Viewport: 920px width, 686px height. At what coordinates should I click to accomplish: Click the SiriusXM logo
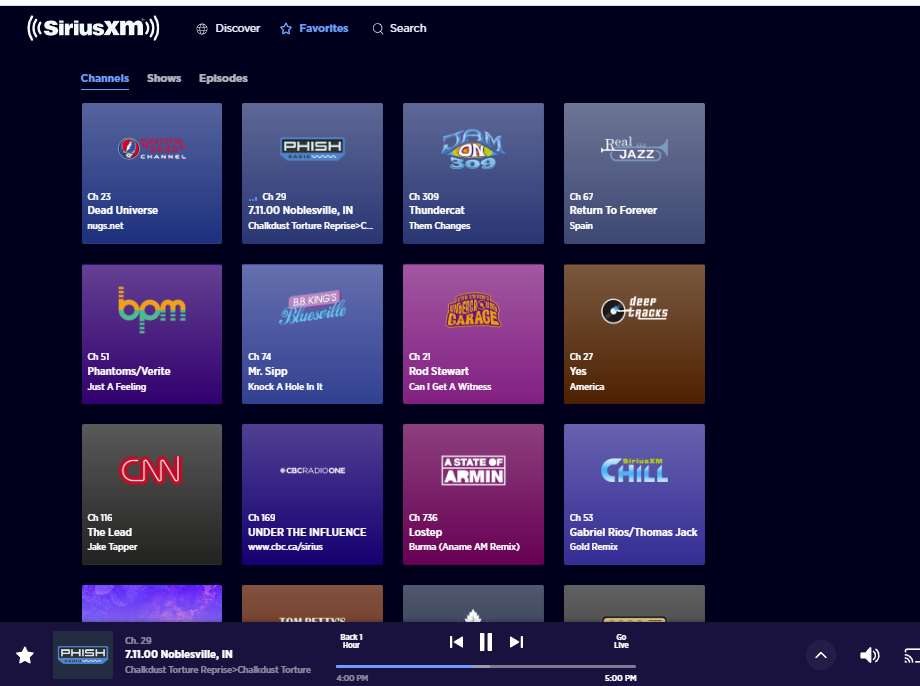tap(93, 28)
